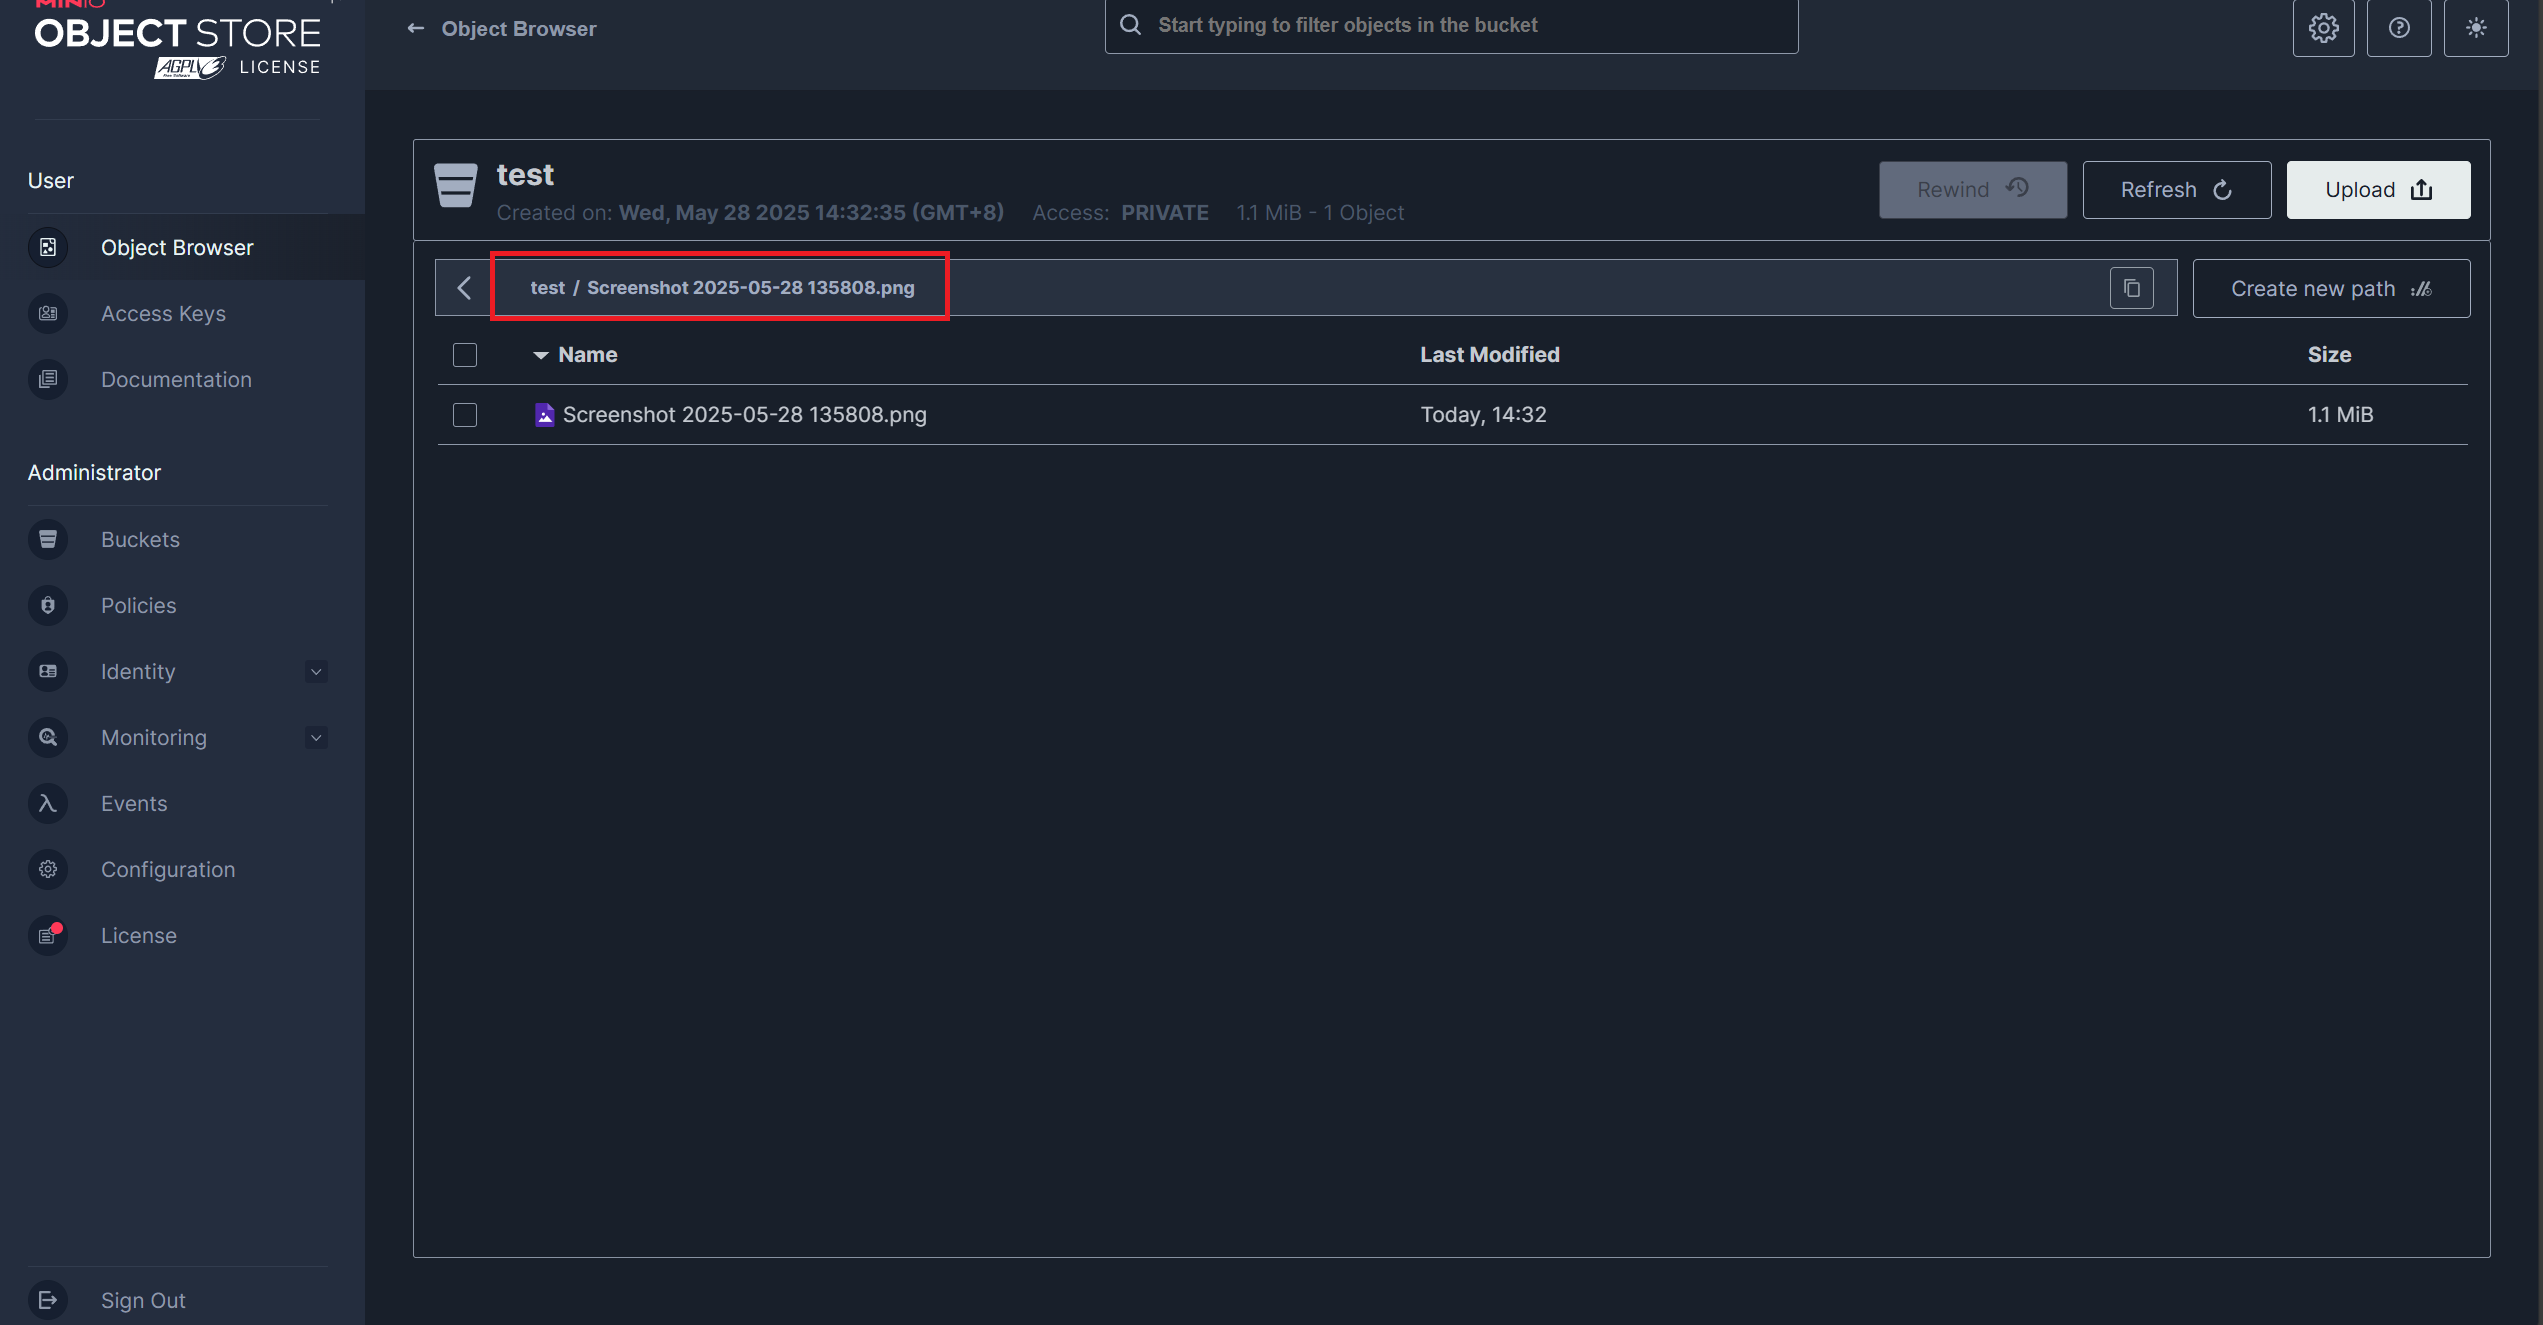
Task: Click the AGPL license logo
Action: point(190,67)
